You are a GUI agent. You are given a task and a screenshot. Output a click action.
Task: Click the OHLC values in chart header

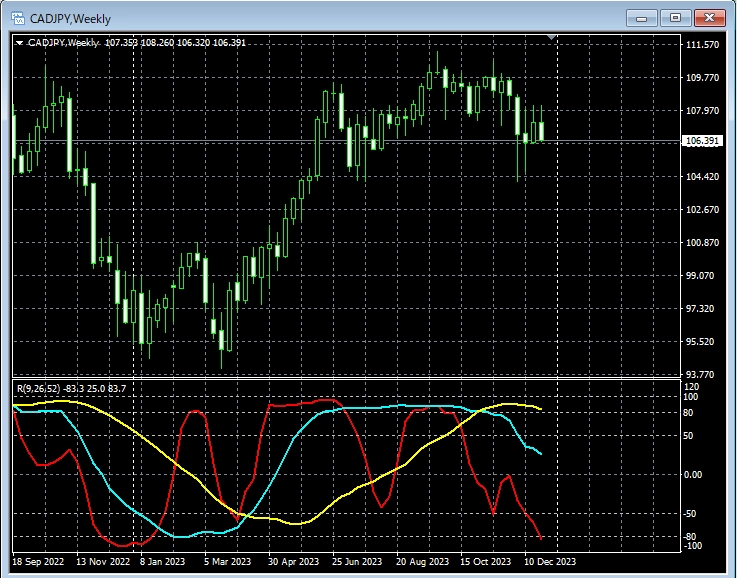[x=175, y=43]
